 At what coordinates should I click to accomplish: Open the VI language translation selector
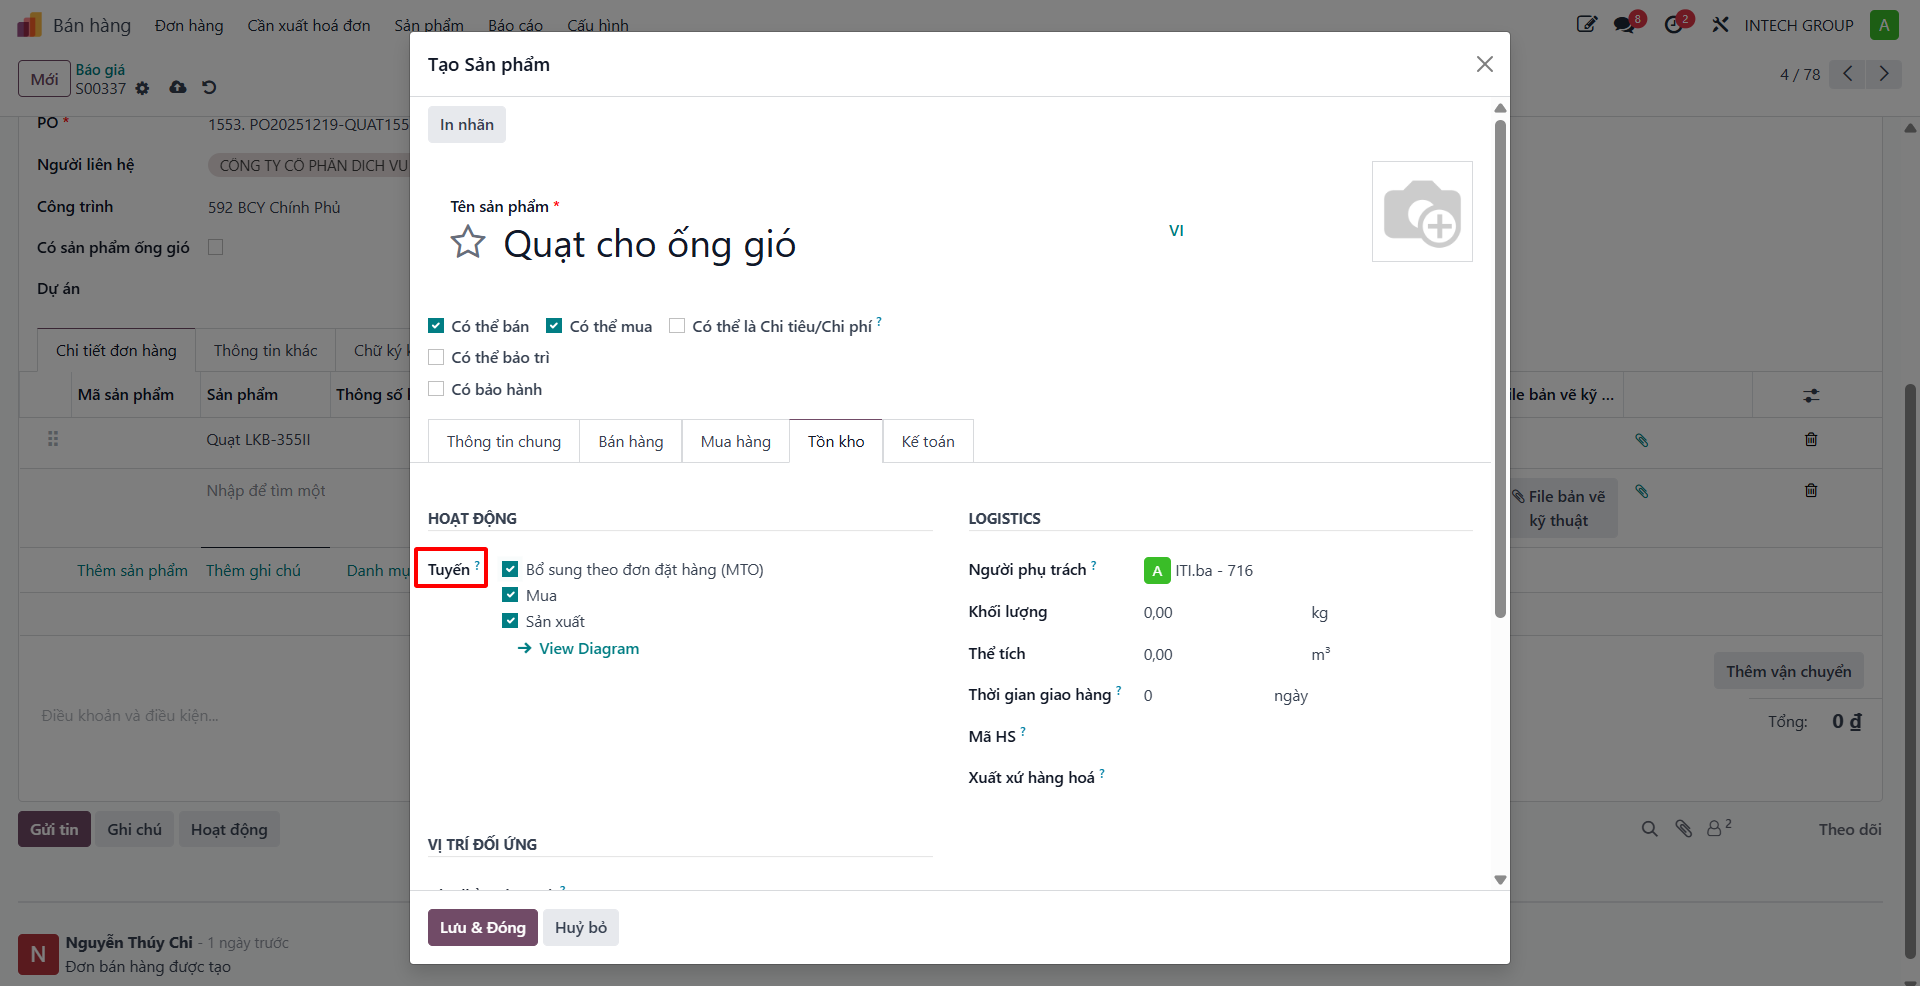coord(1176,230)
